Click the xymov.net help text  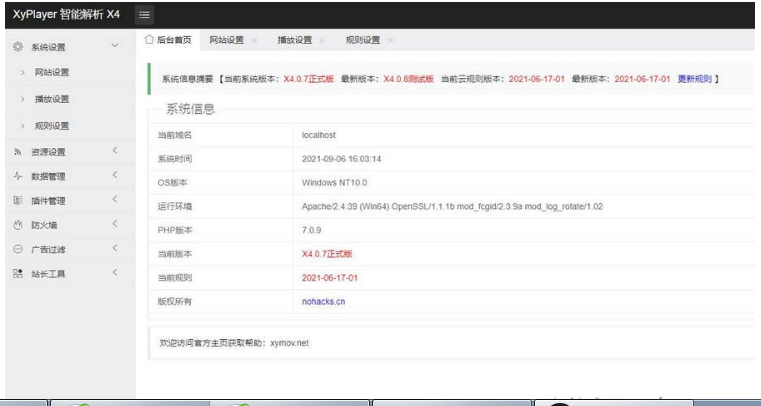[x=289, y=343]
